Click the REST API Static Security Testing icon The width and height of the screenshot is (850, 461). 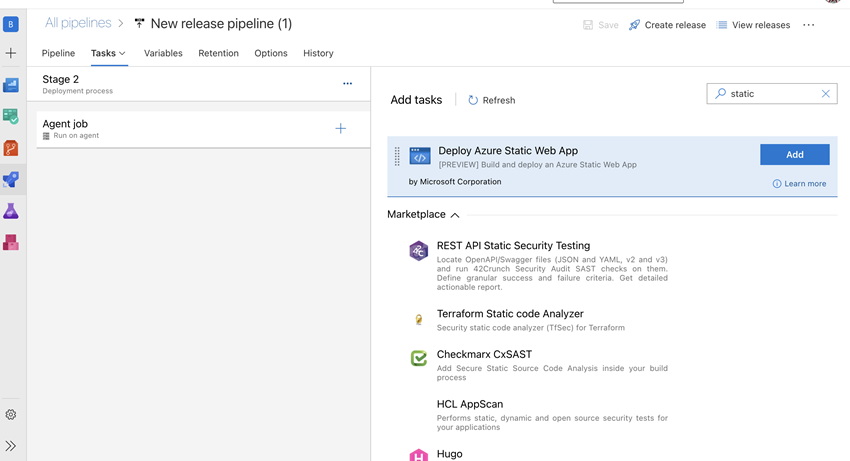418,251
